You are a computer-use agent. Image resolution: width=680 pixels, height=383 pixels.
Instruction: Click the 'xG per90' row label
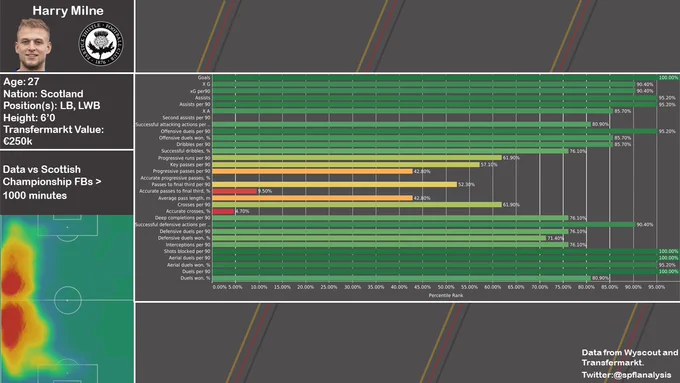(200, 91)
